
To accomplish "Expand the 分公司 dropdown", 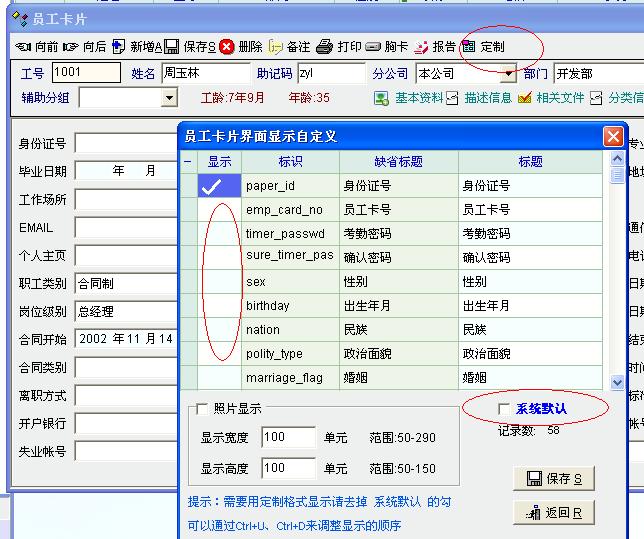I will click(x=507, y=74).
